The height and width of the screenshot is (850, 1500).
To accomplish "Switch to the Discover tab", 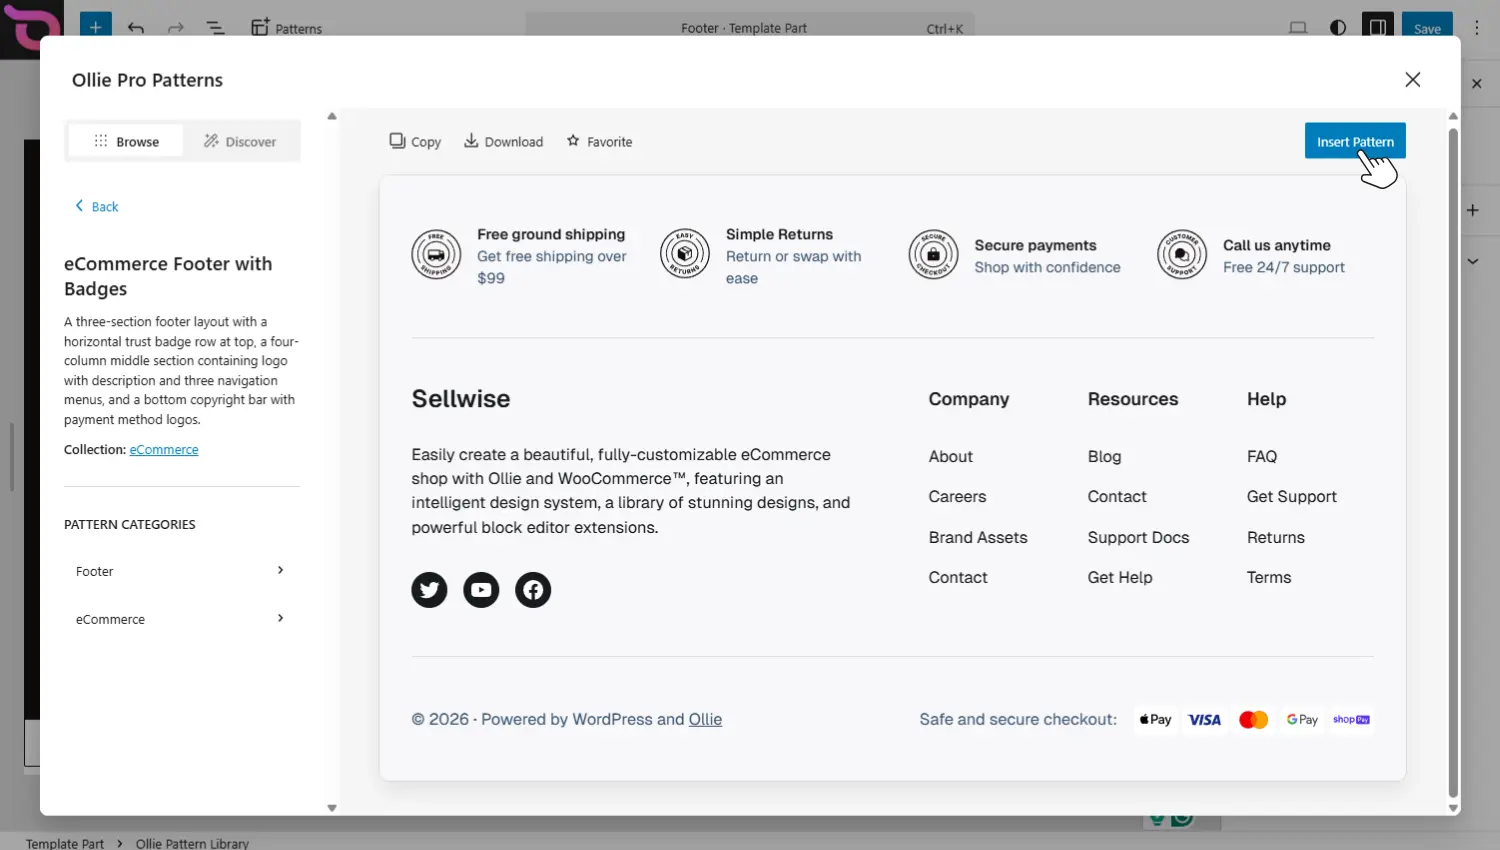I will [x=240, y=141].
